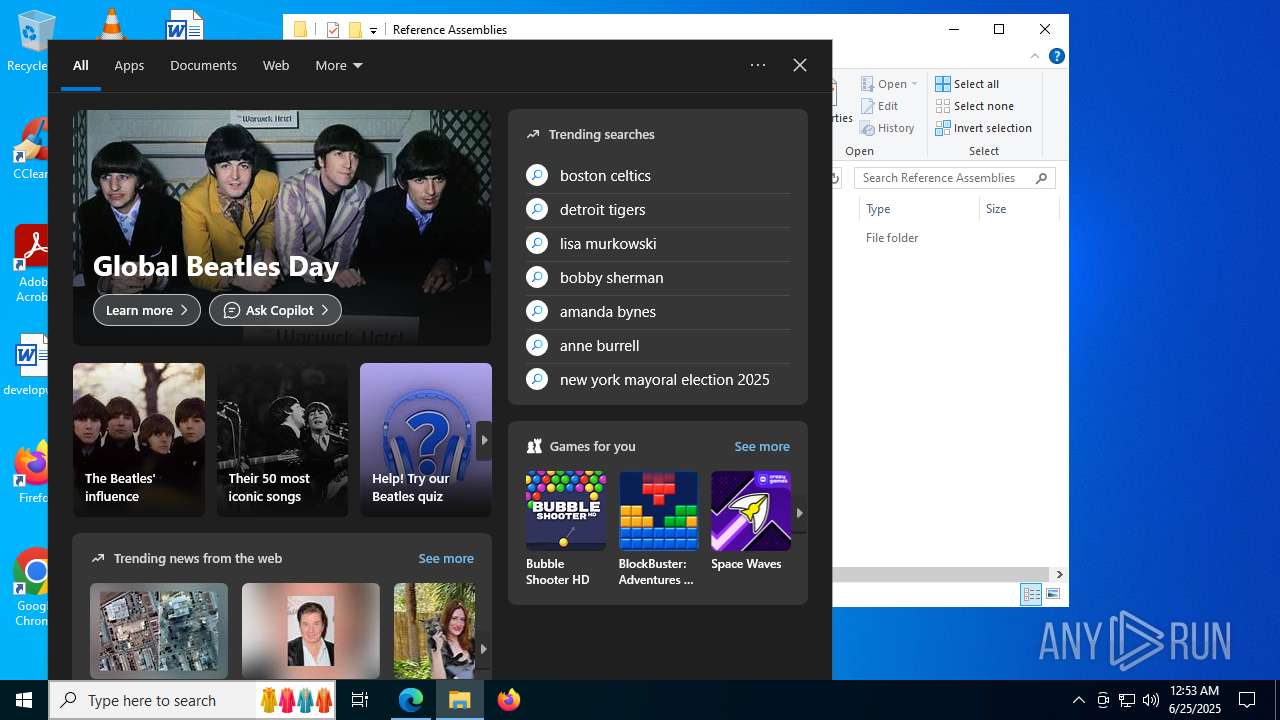The image size is (1280, 720).
Task: Switch Explorer to large icons view
Action: [1053, 594]
